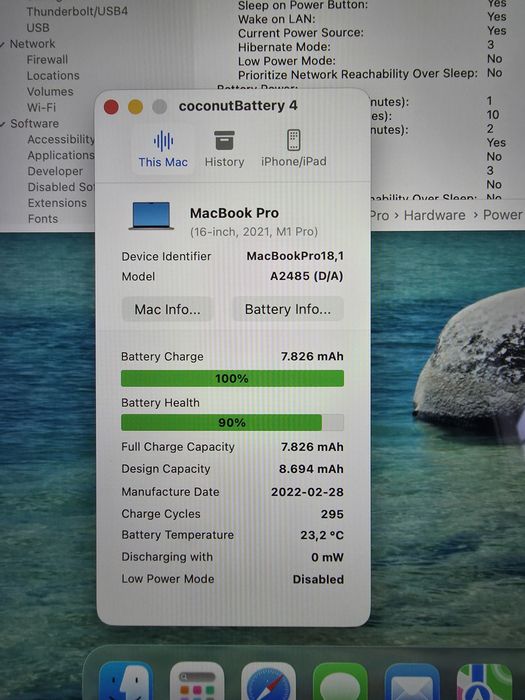Click the Battery Info... button
Image resolution: width=525 pixels, height=700 pixels.
coord(288,309)
